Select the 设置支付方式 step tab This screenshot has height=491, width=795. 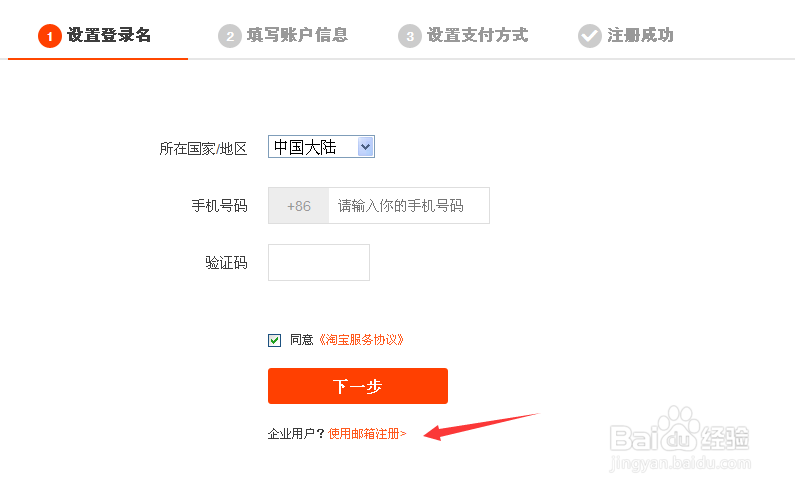click(x=477, y=36)
